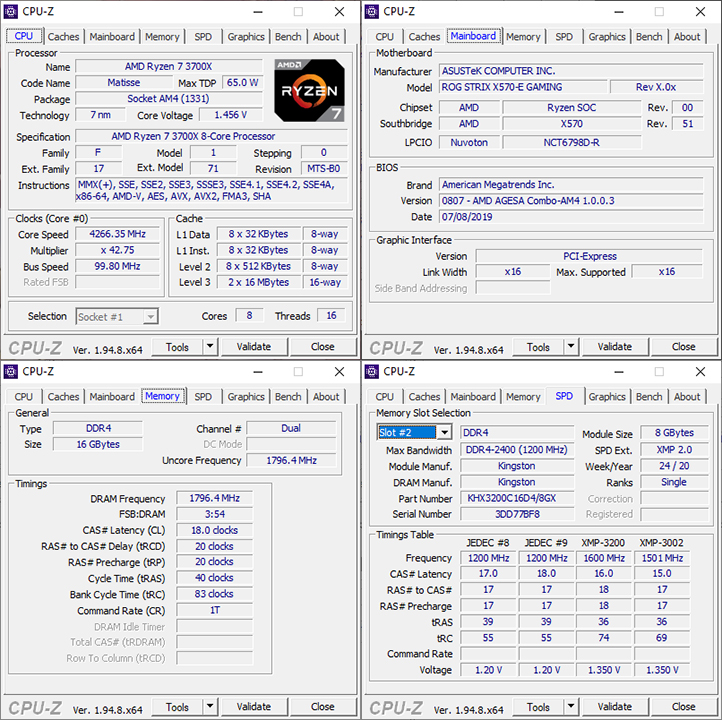
Task: Click the motherboard model ROG STRIX X570-E GAMING
Action: pyautogui.click(x=523, y=87)
